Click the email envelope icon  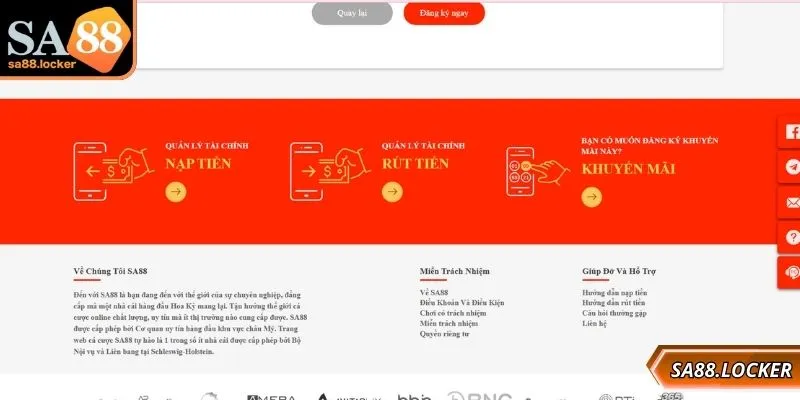[791, 202]
